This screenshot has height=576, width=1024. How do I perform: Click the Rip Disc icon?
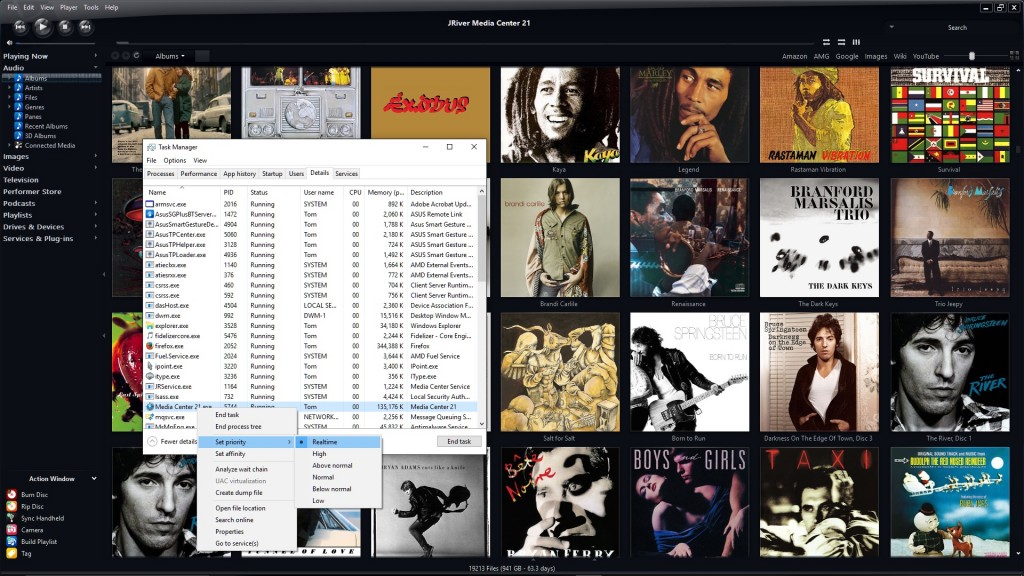point(11,506)
